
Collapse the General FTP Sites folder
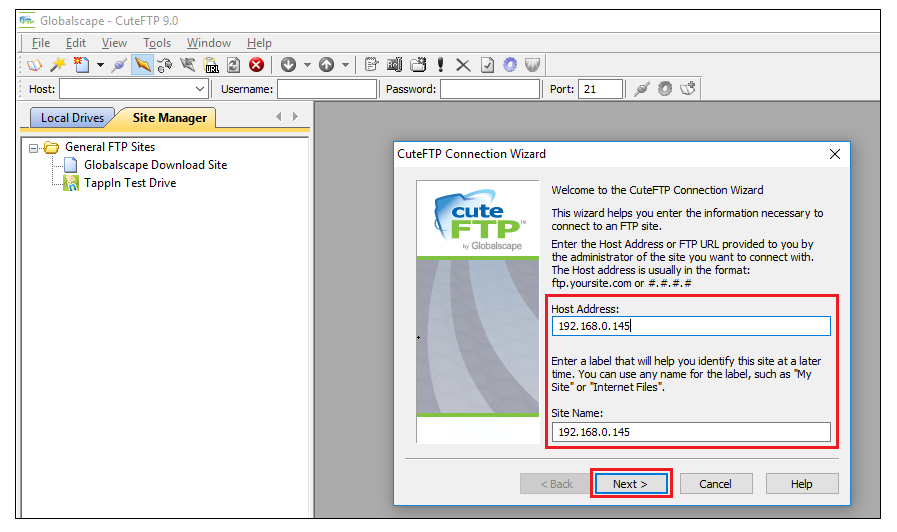33,148
